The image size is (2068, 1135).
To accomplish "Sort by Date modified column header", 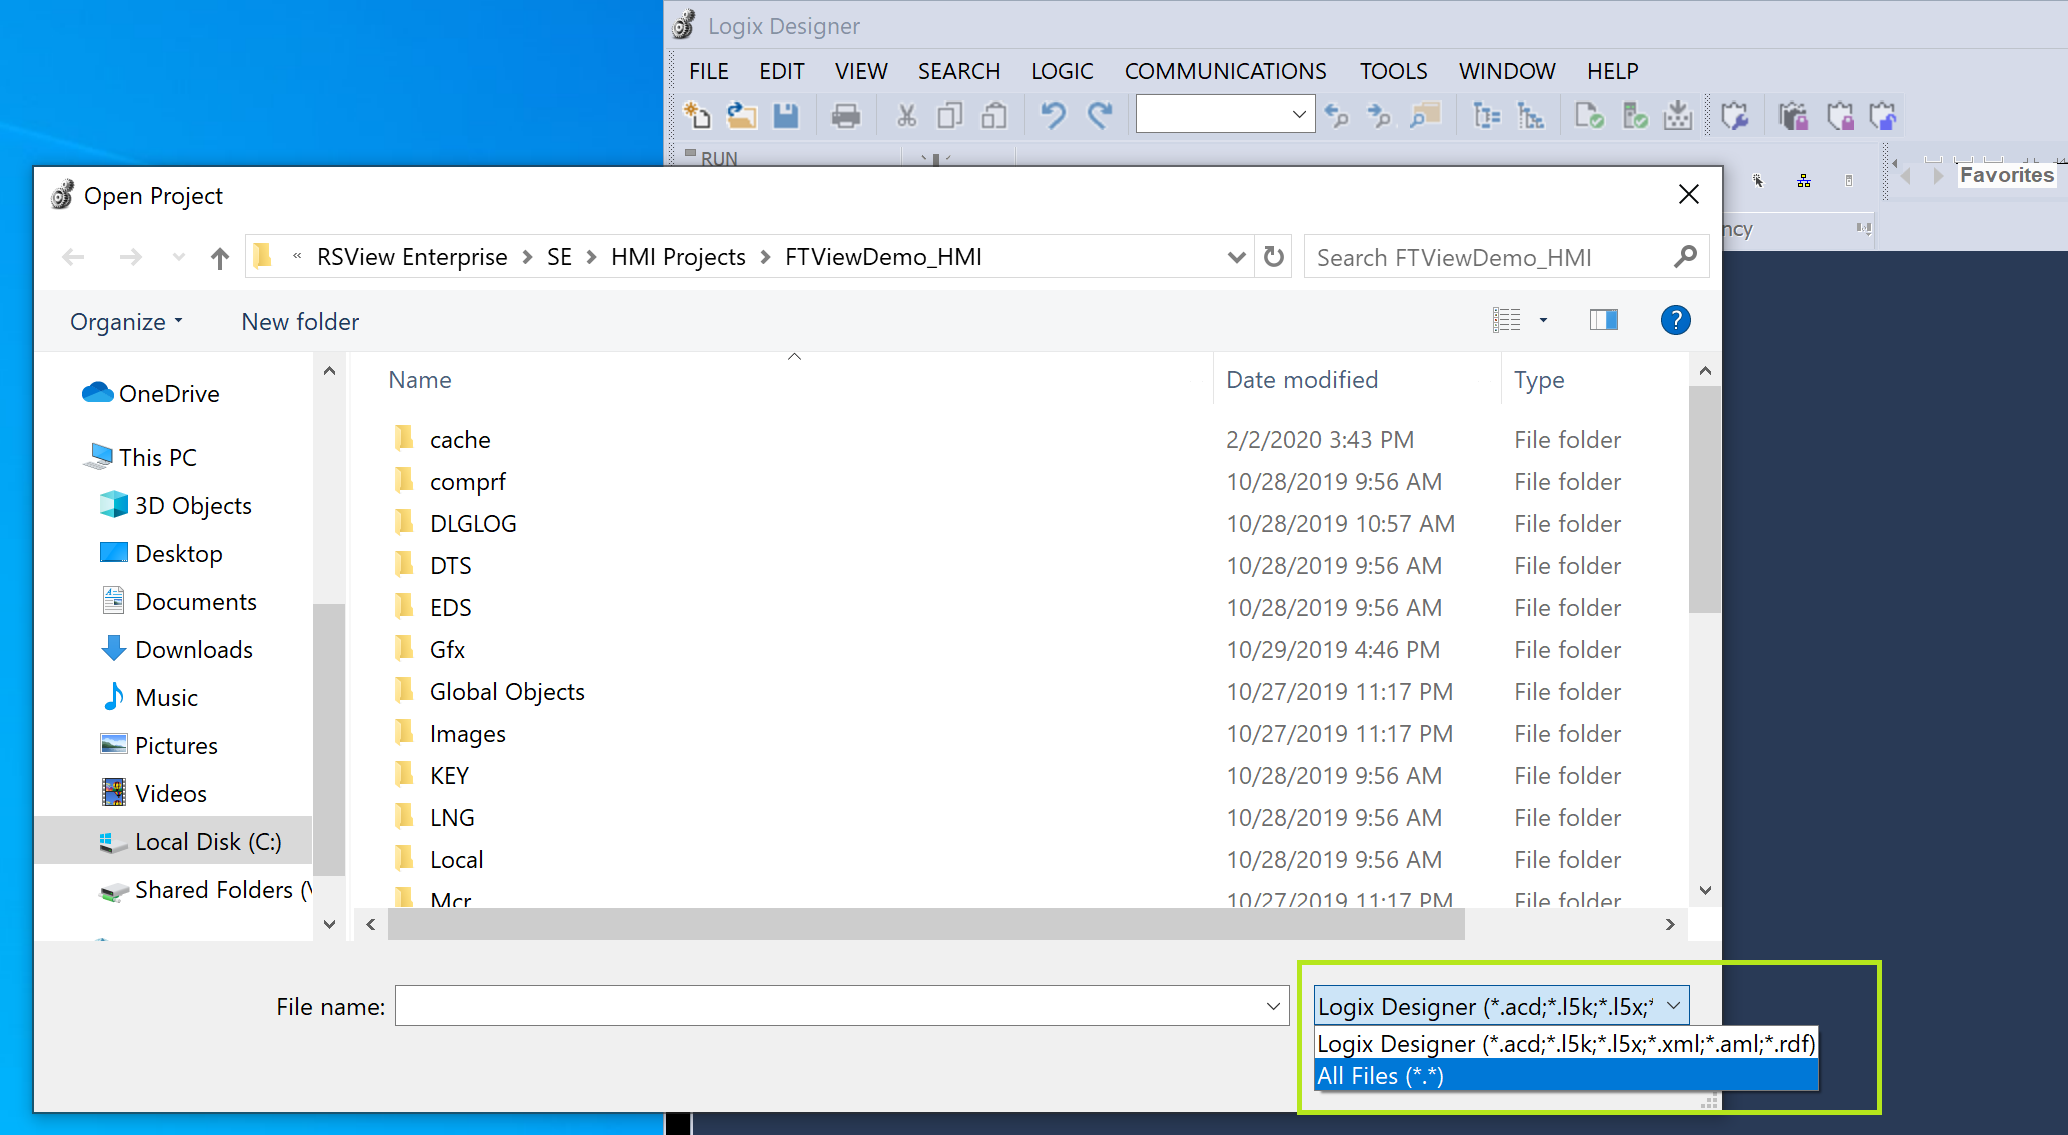I will 1302,380.
